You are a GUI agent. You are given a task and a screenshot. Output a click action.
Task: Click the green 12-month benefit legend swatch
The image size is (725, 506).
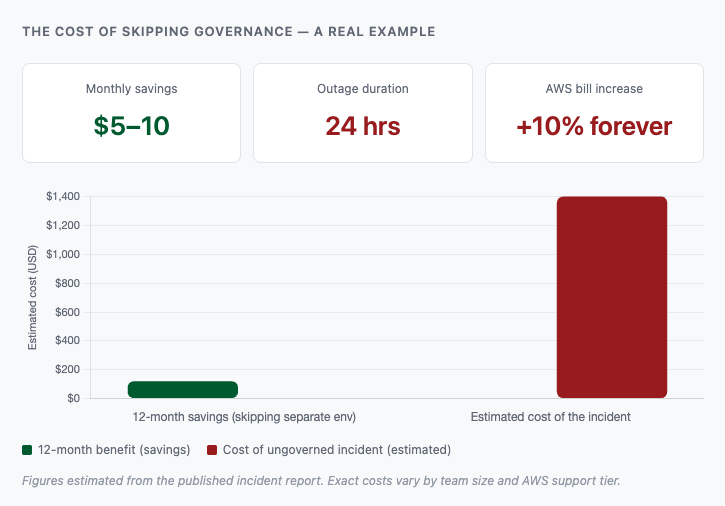click(27, 450)
